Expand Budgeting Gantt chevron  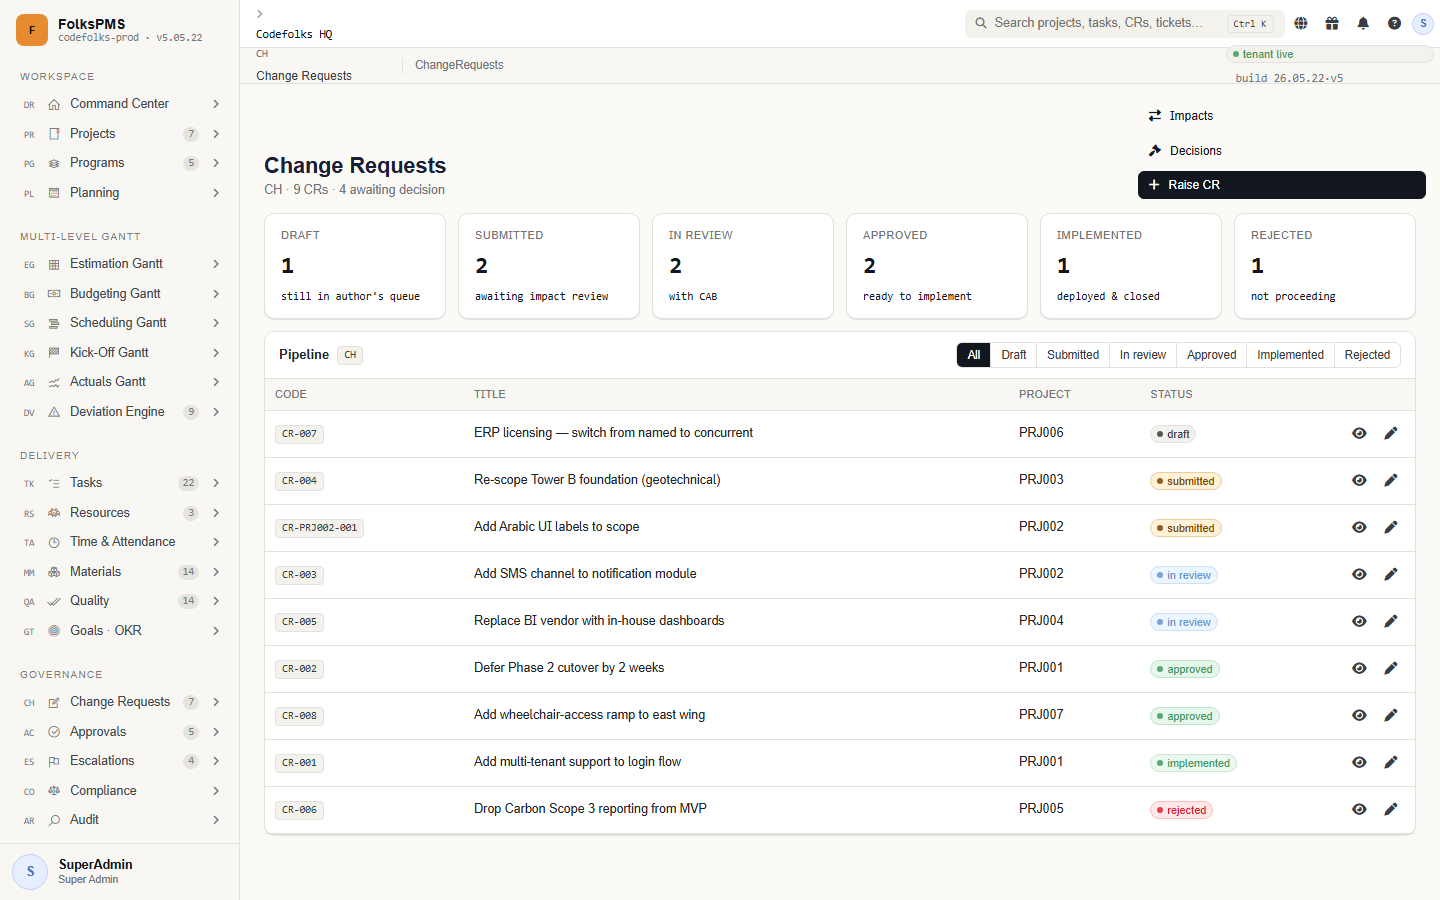(x=216, y=294)
